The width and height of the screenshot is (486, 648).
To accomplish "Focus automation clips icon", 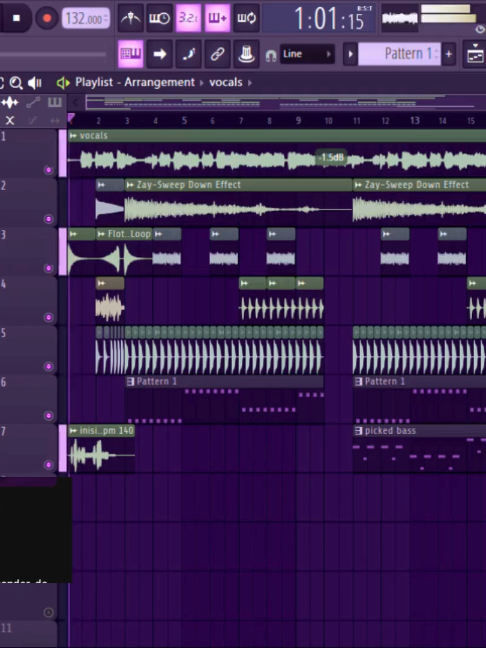I will 33,102.
